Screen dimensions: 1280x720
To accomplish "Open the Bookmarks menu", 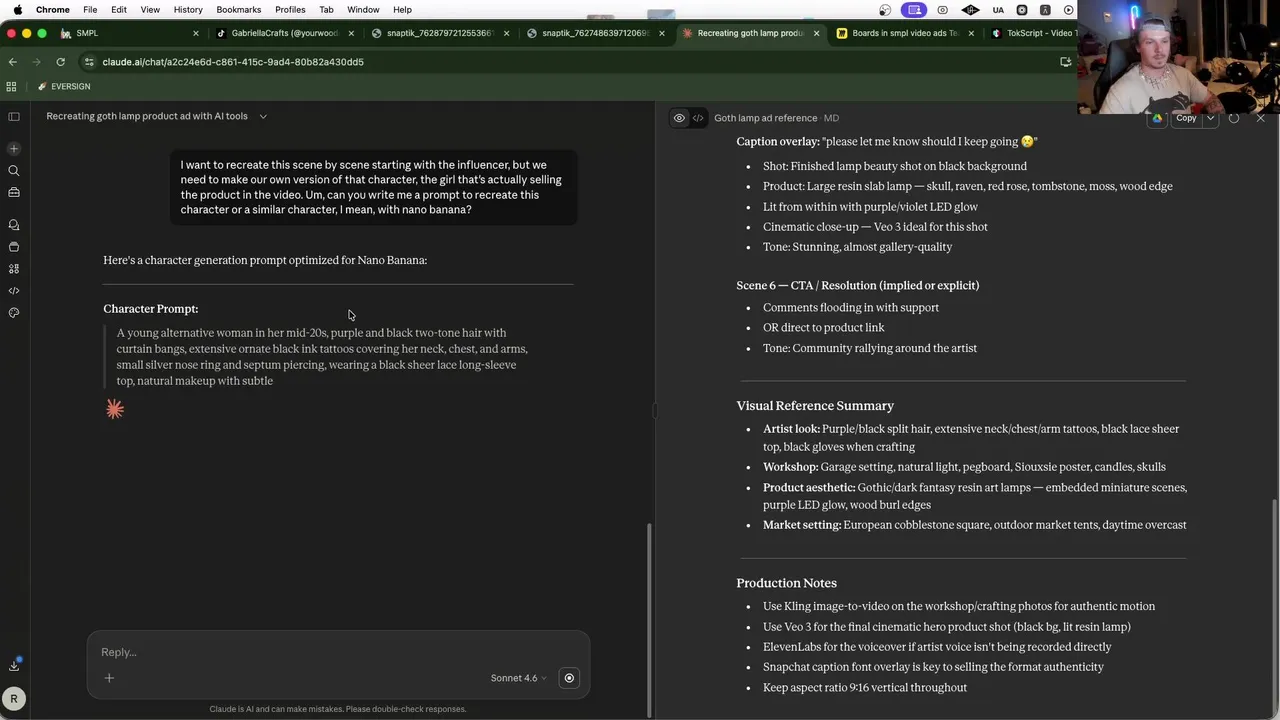I will [x=239, y=10].
